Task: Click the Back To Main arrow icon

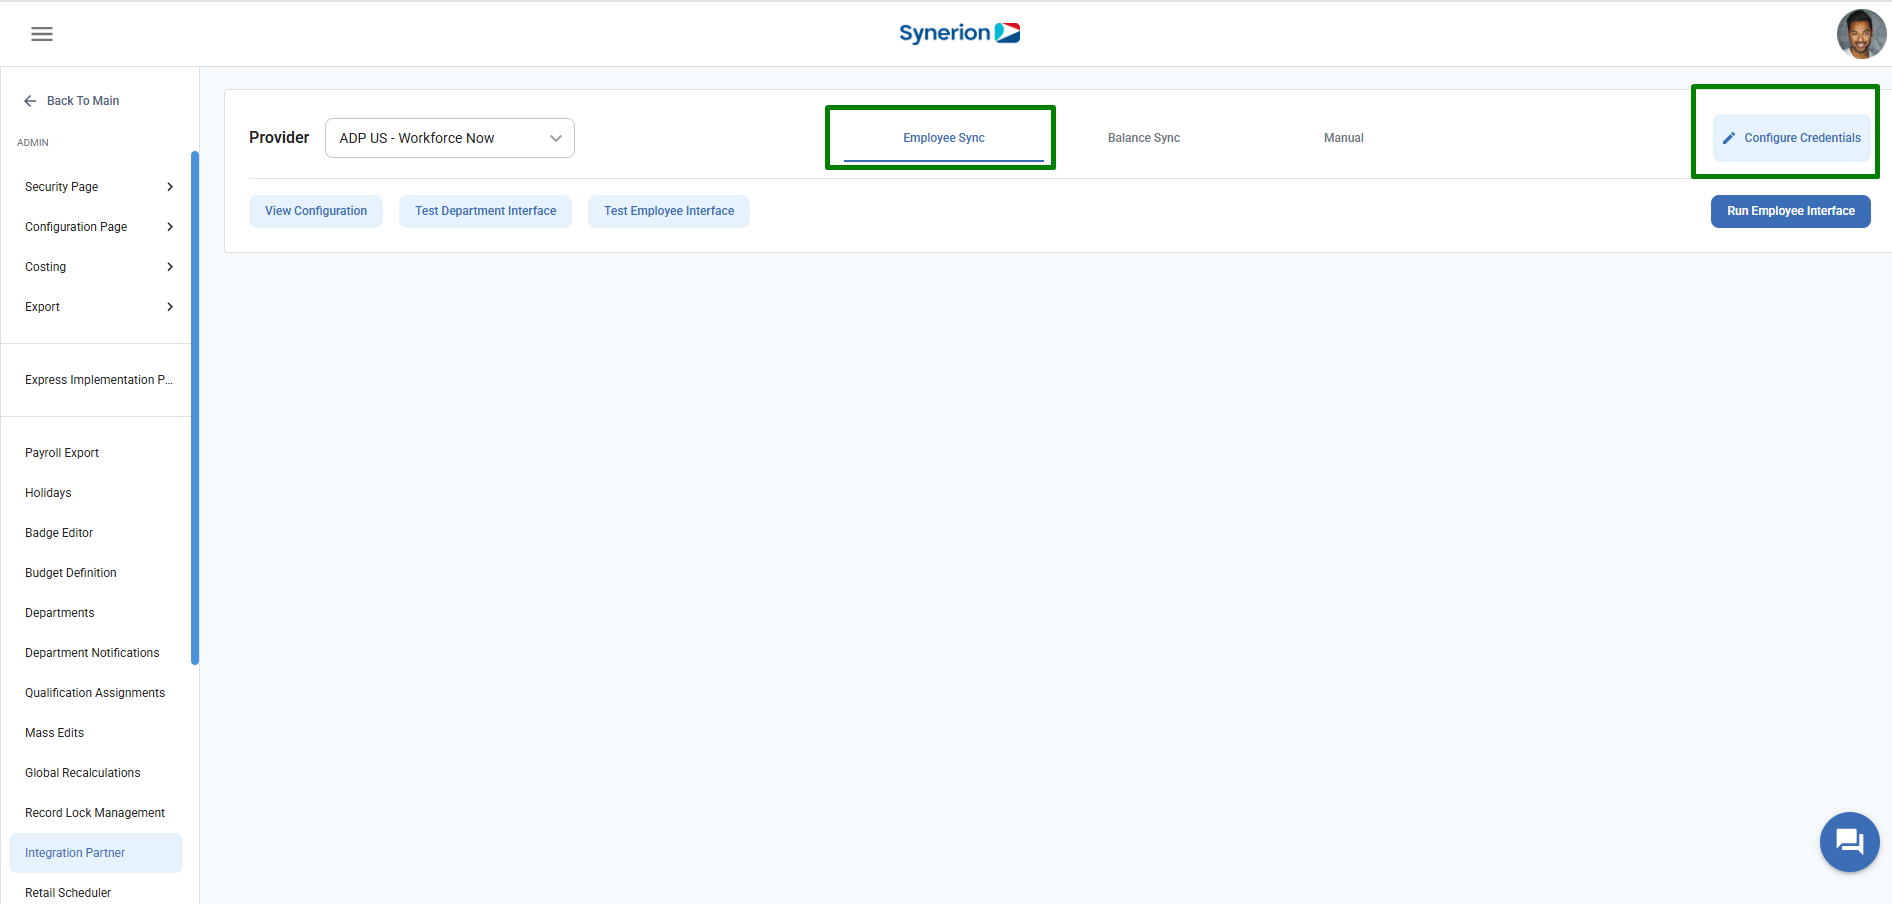Action: 30,101
